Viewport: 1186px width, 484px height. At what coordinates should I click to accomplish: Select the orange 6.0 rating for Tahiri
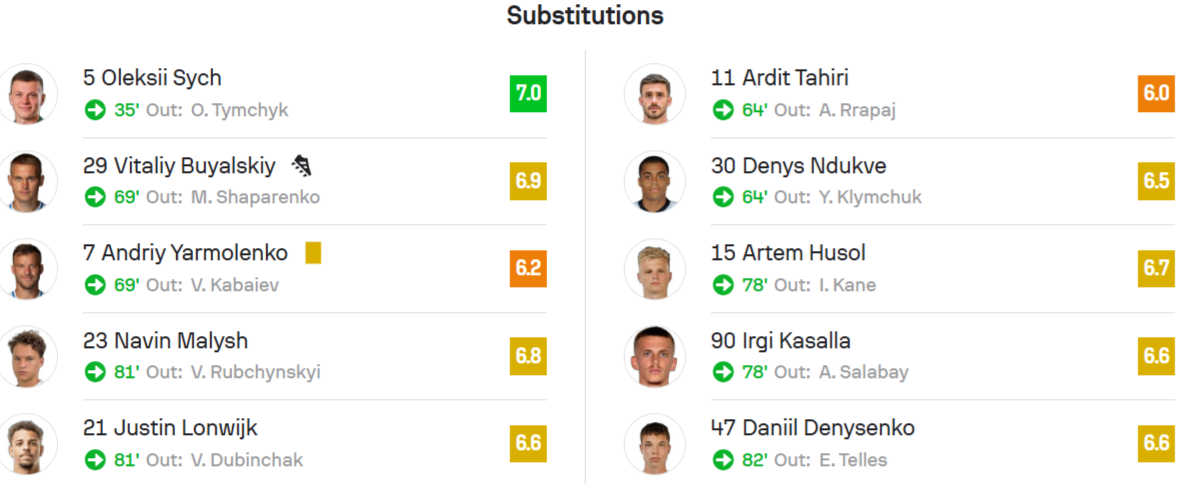coord(1157,94)
